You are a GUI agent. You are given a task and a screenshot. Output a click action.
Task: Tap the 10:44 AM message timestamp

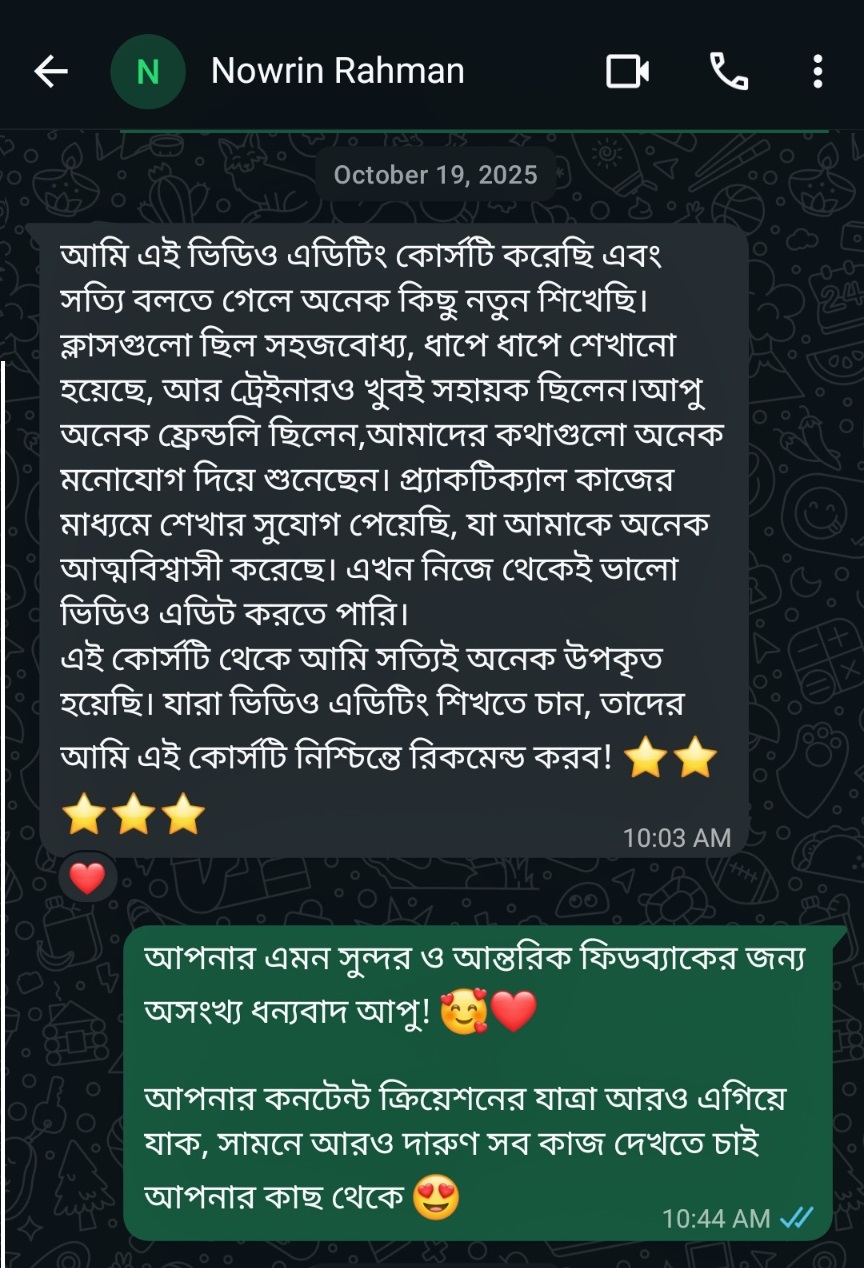(x=716, y=1218)
